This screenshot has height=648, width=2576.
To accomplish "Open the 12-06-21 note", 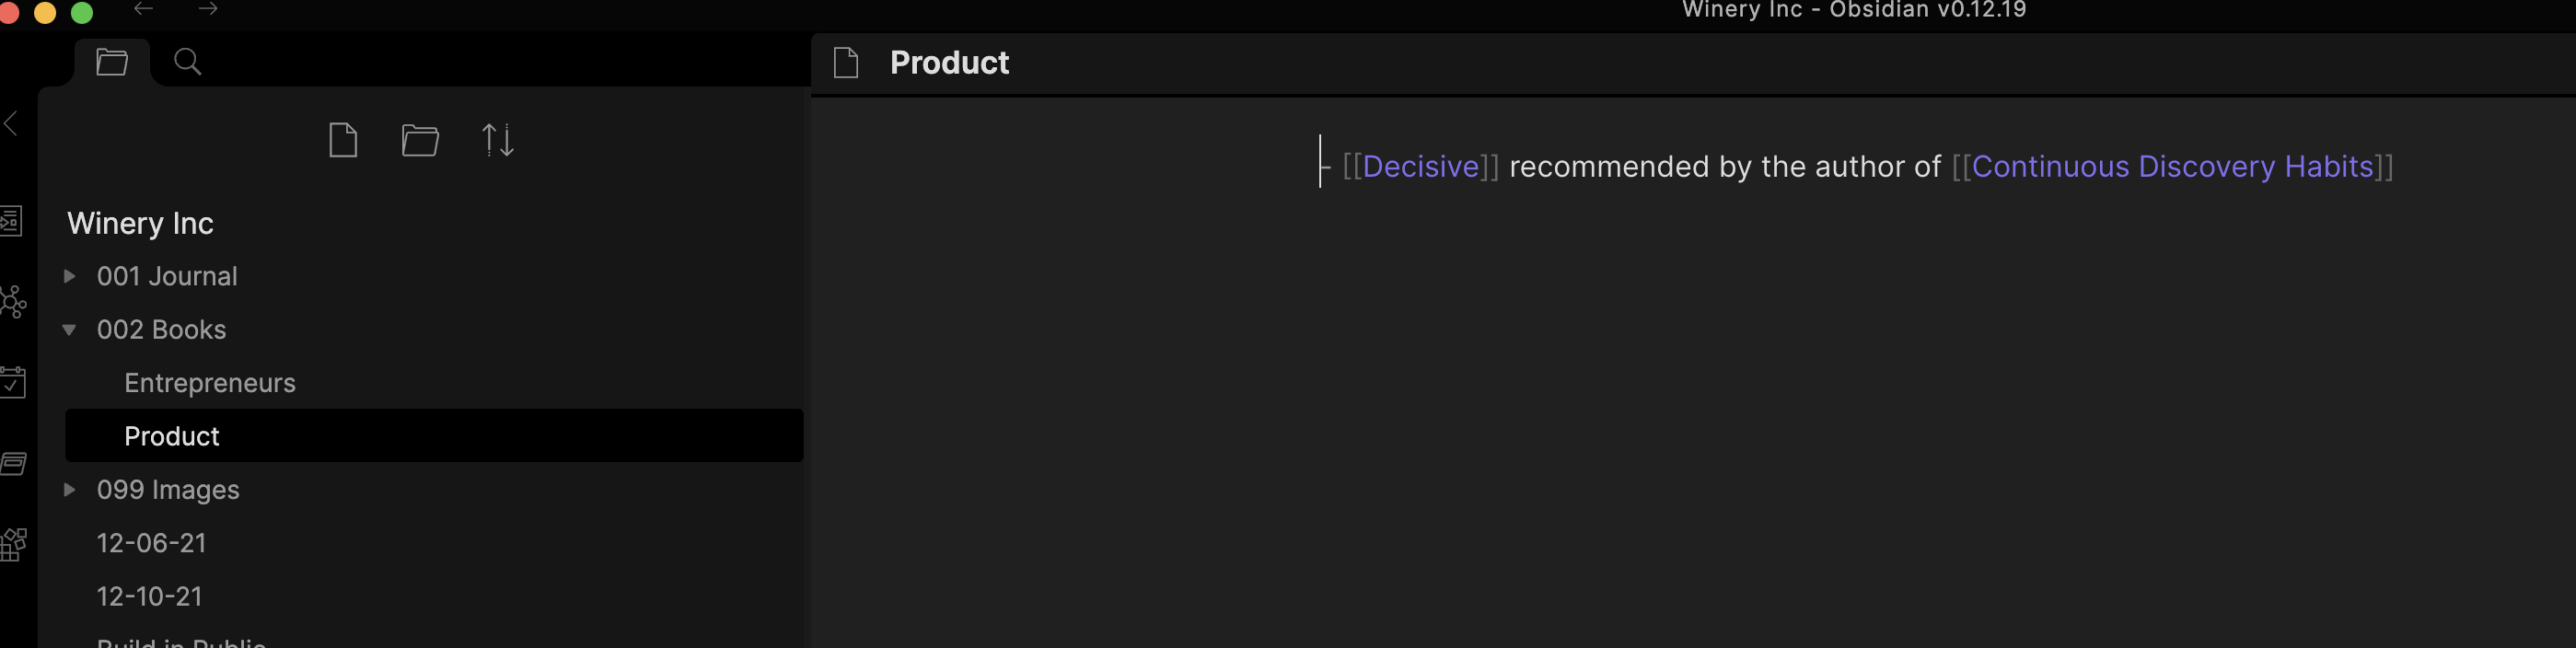I will 151,543.
